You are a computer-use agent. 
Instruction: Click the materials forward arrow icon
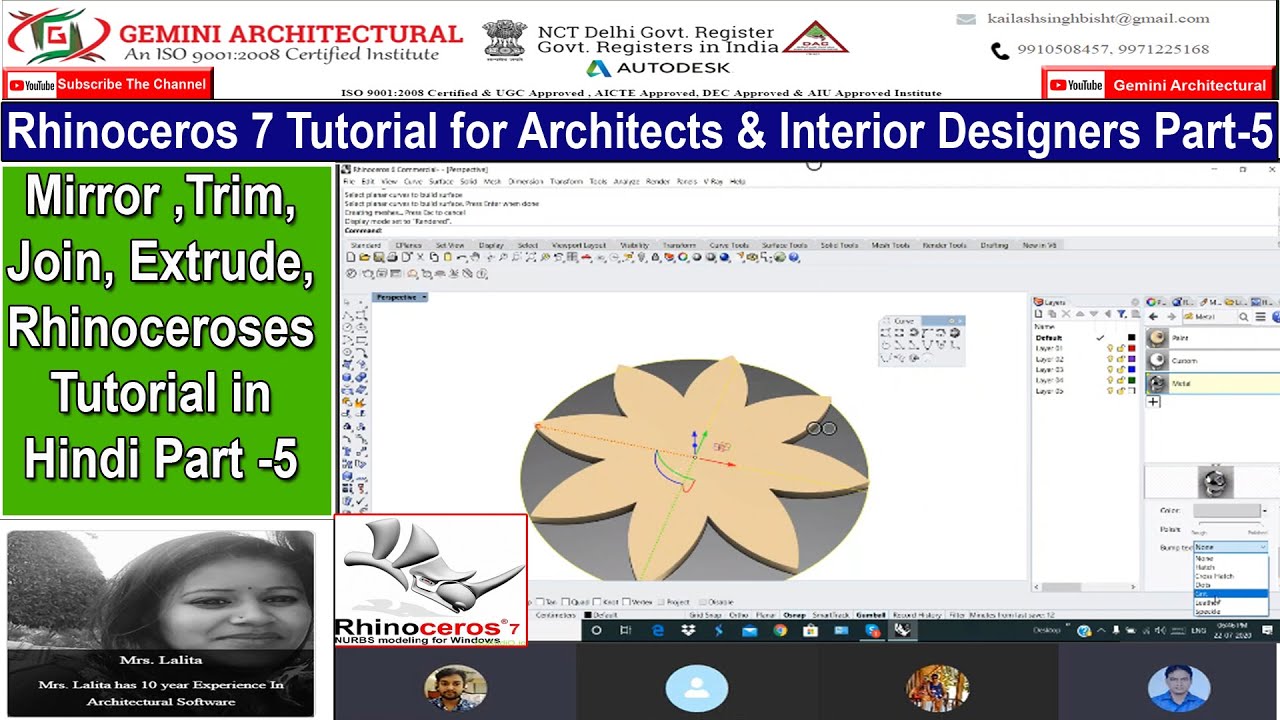click(1172, 316)
